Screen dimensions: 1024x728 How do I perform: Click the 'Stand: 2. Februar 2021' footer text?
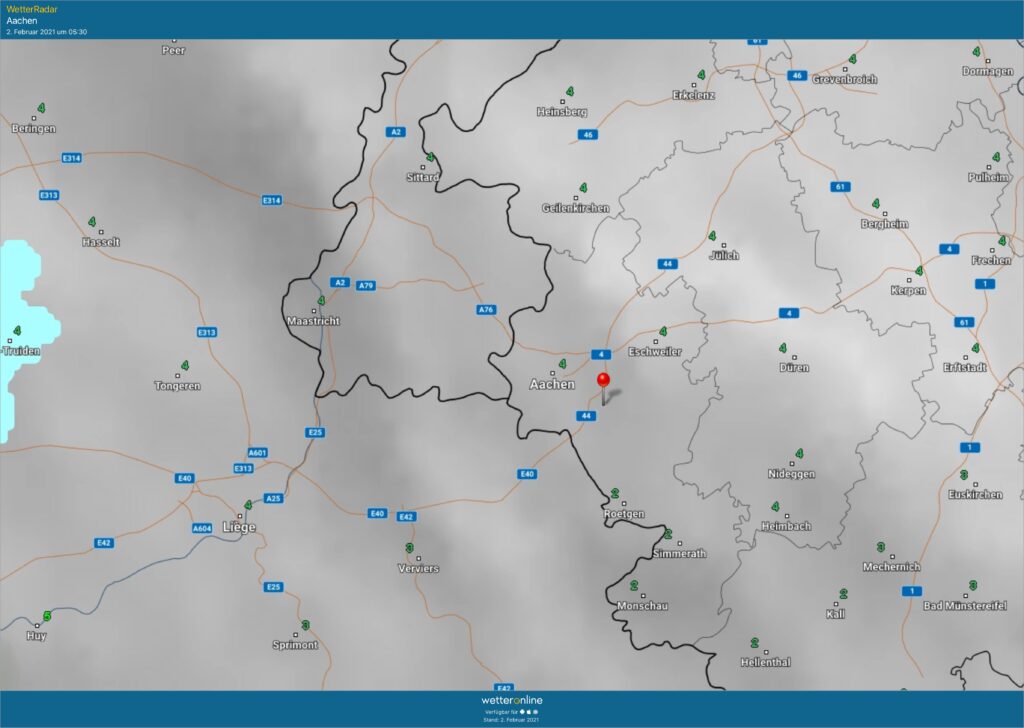point(511,720)
